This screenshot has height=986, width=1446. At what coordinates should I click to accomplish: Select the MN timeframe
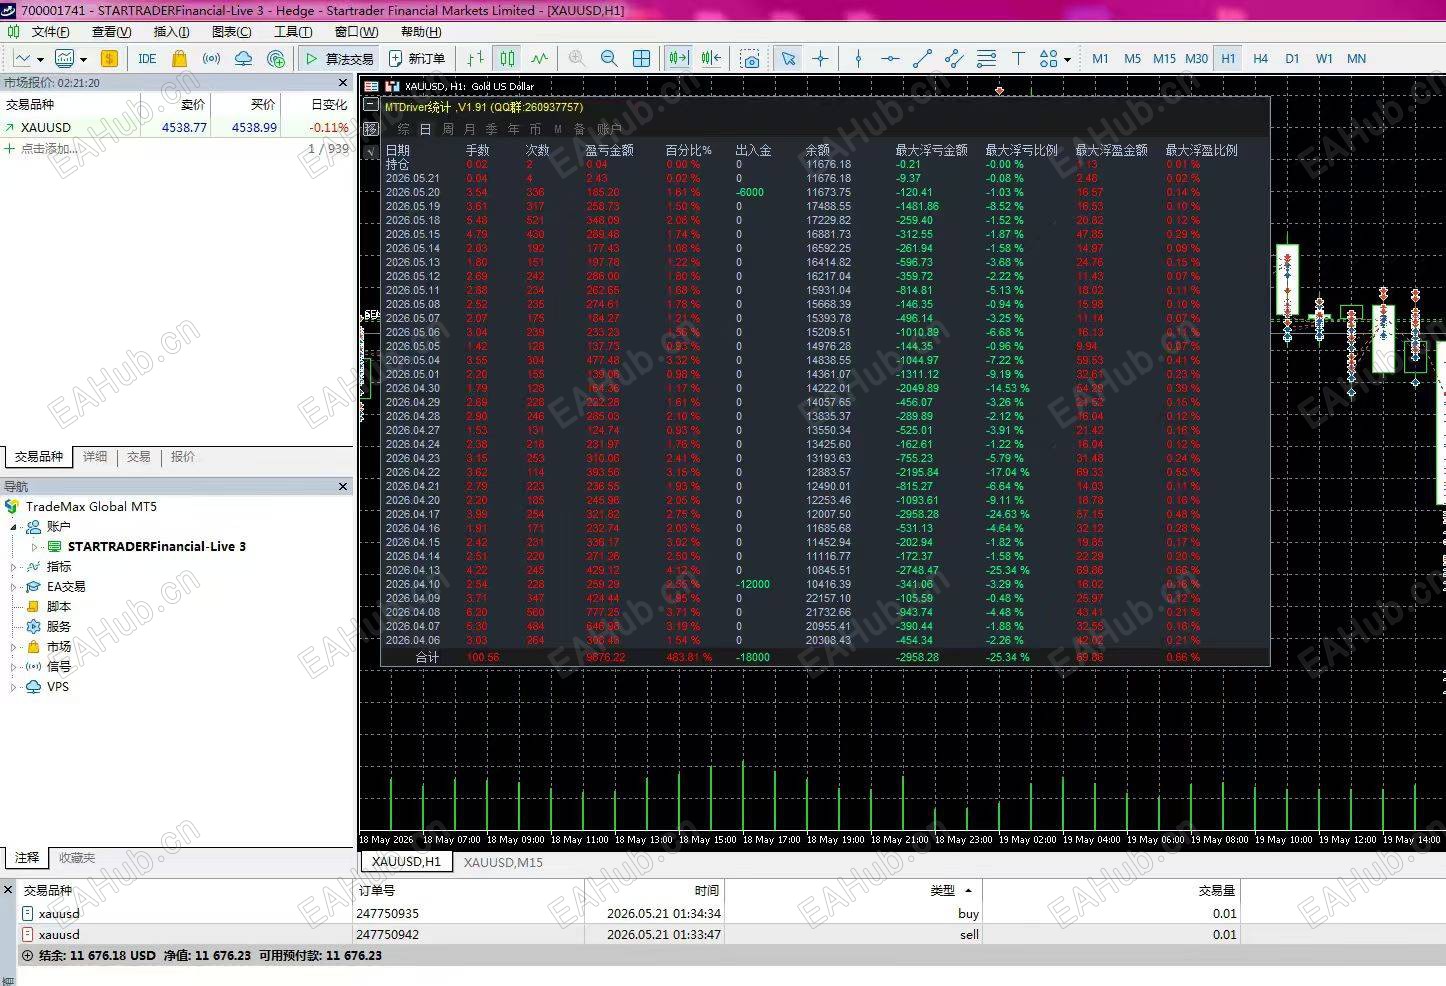click(x=1356, y=59)
